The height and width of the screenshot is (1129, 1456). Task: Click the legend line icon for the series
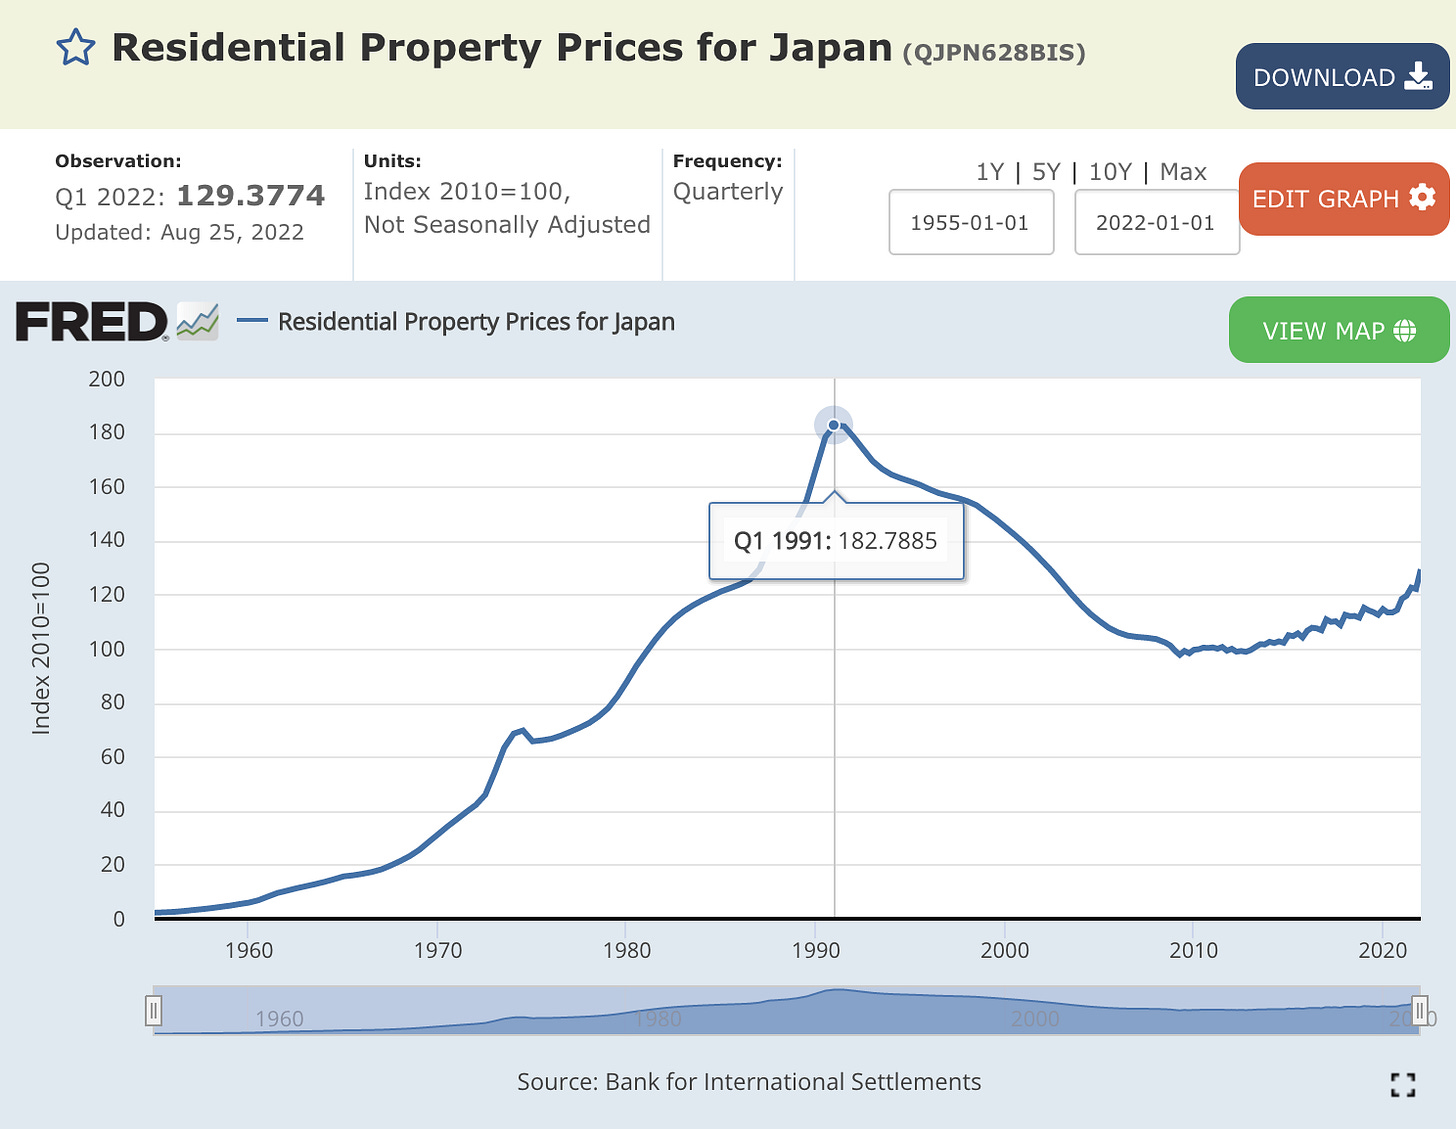(253, 321)
